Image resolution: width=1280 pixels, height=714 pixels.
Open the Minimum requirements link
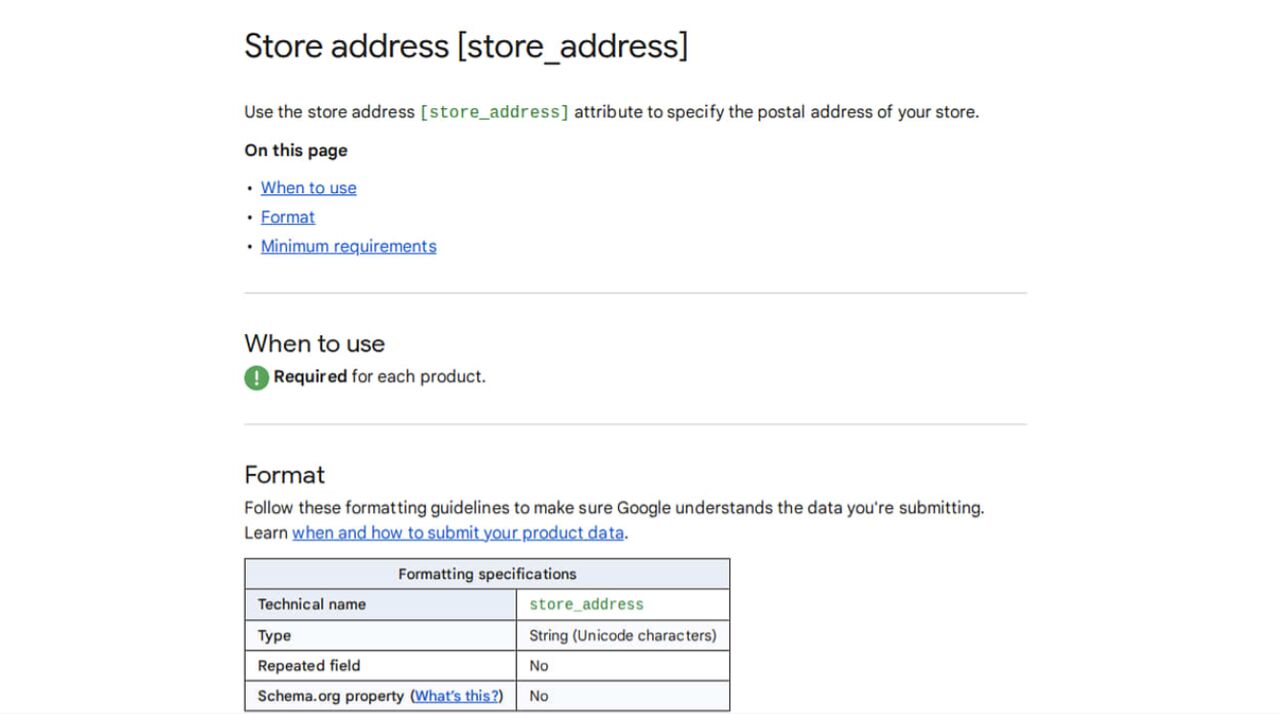click(x=348, y=246)
